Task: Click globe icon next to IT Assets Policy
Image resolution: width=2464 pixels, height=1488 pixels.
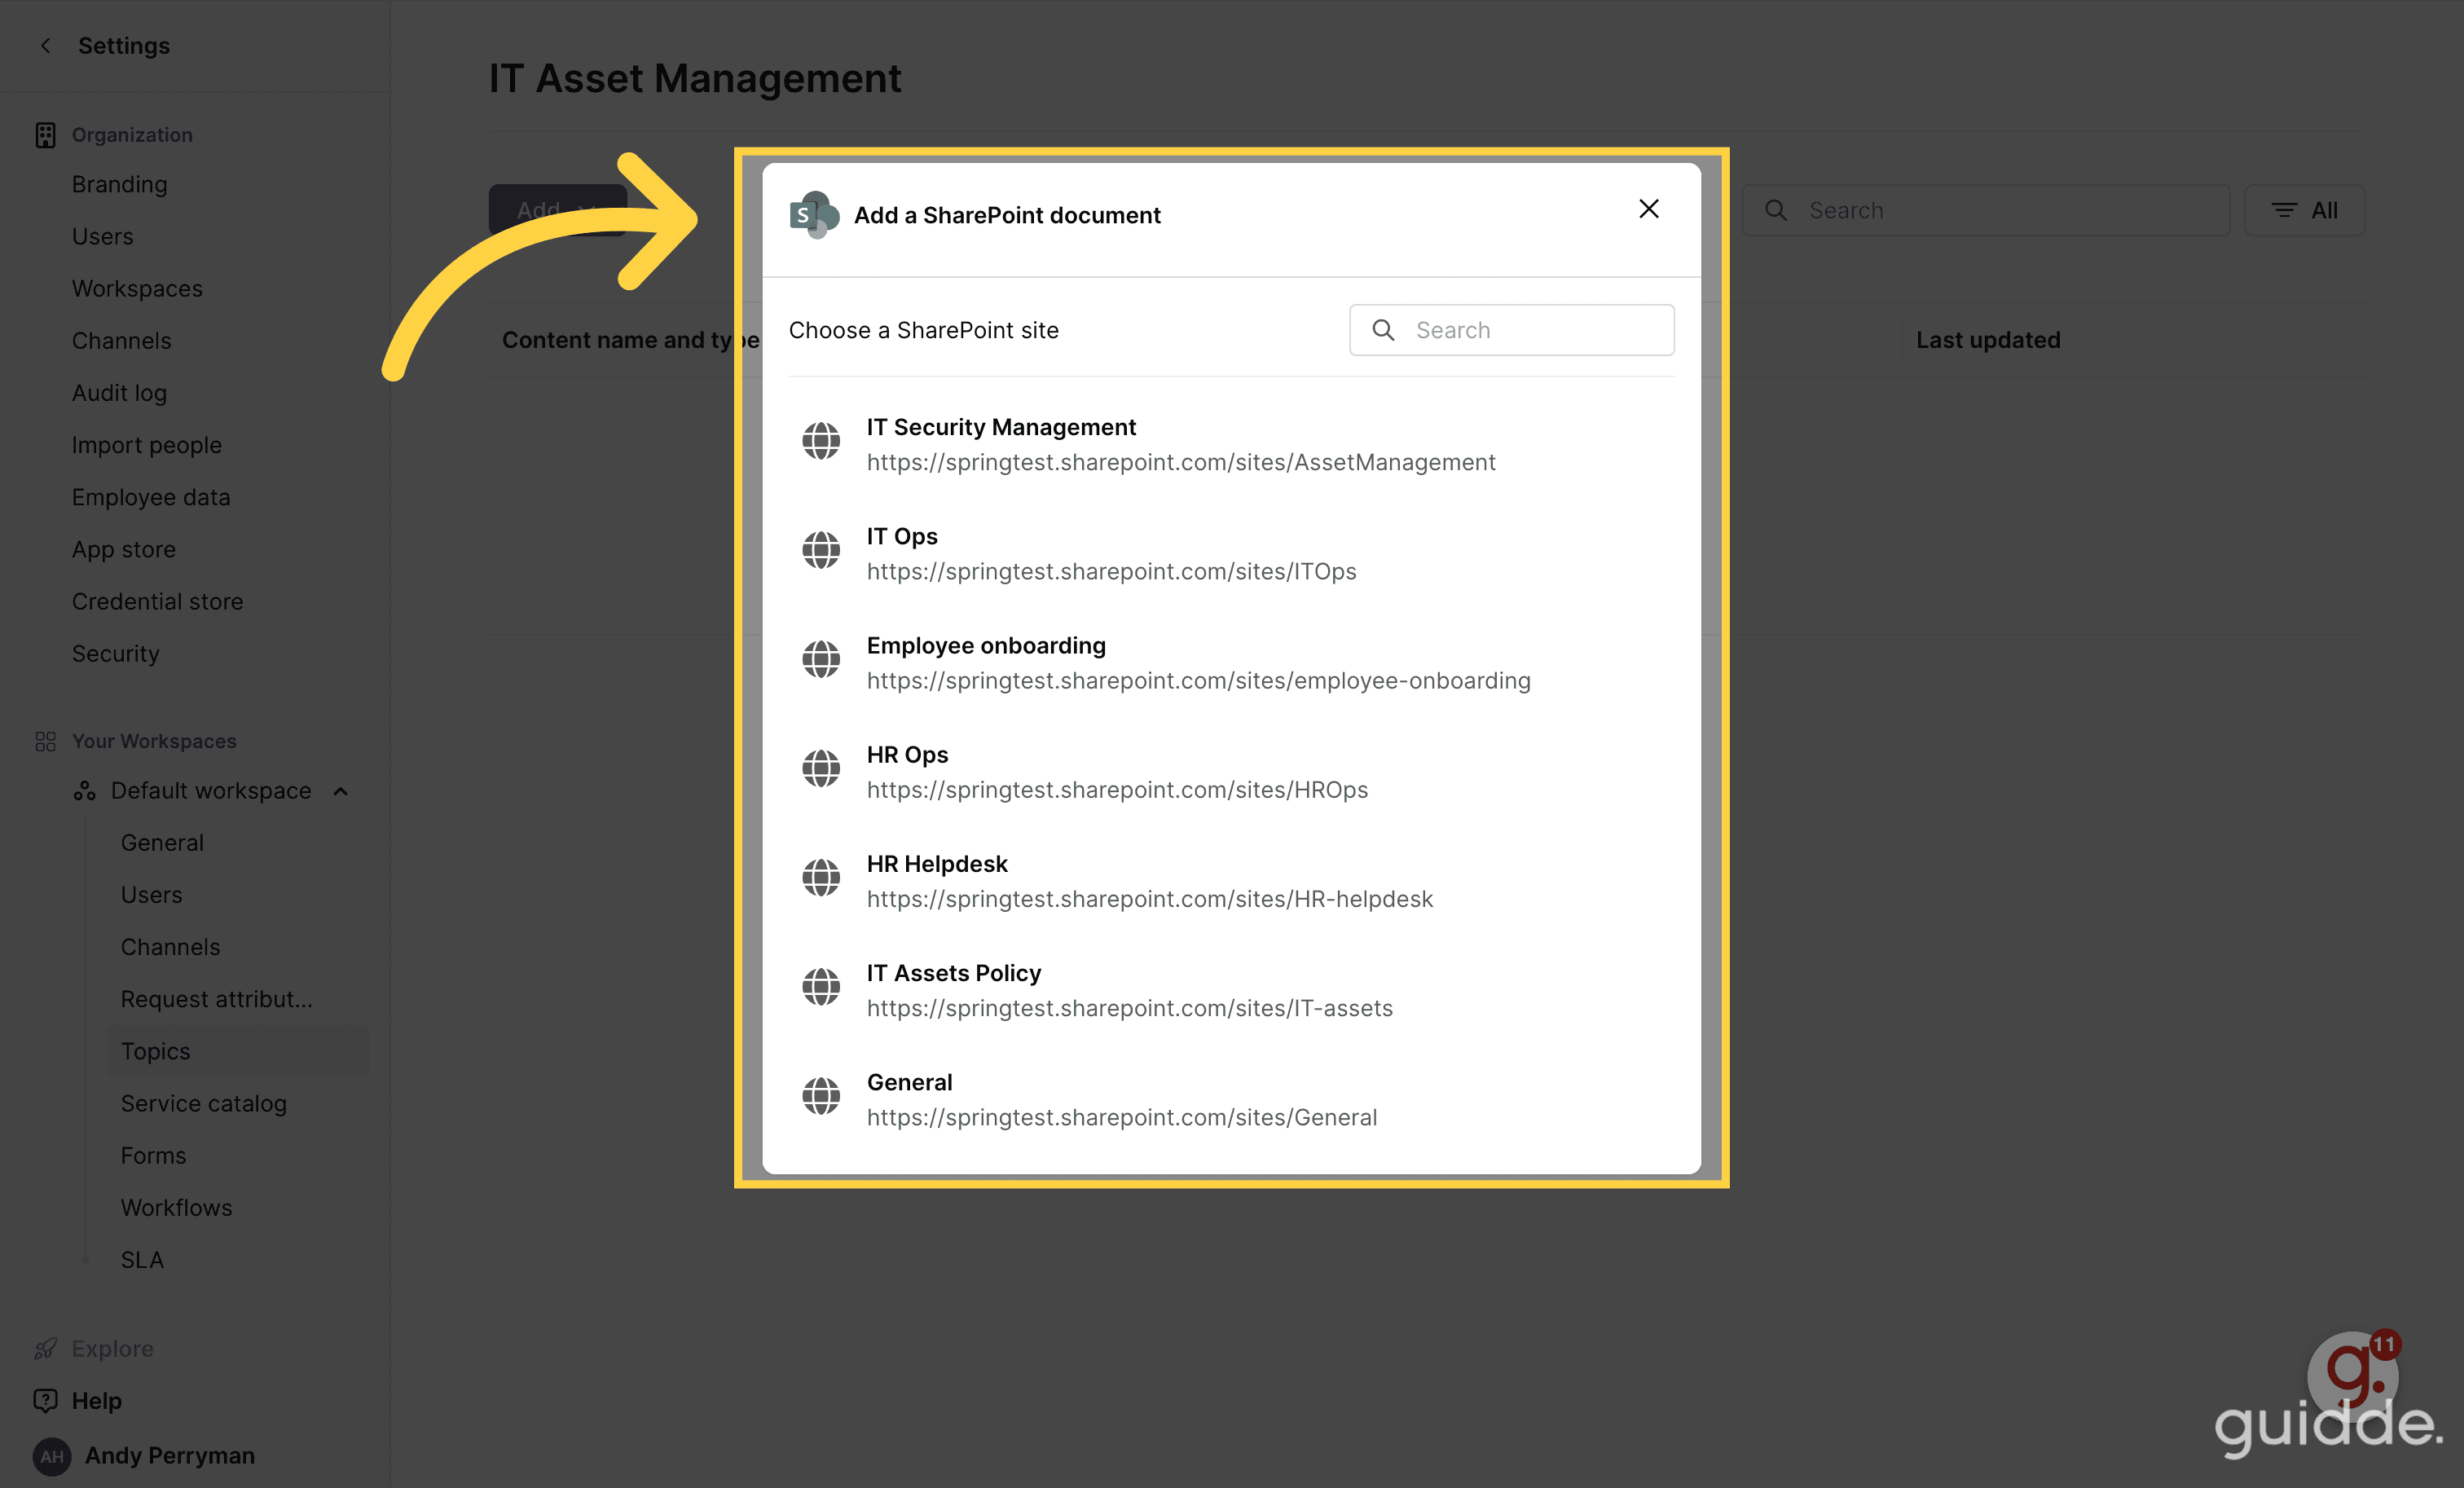Action: tap(821, 986)
